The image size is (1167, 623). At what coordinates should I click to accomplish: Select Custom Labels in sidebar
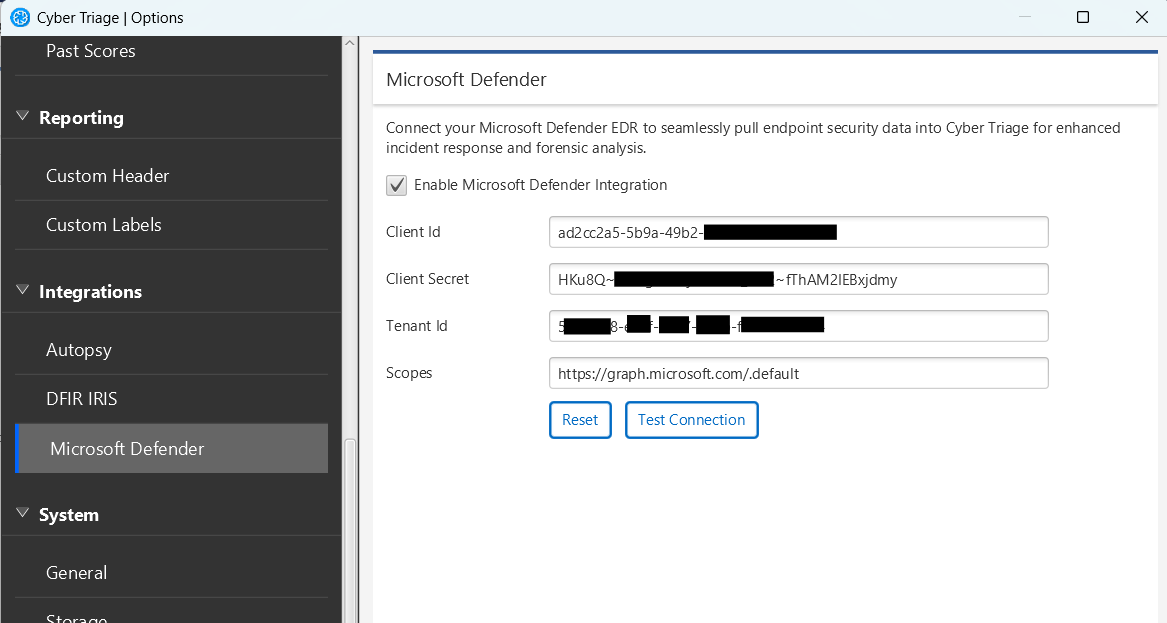104,225
